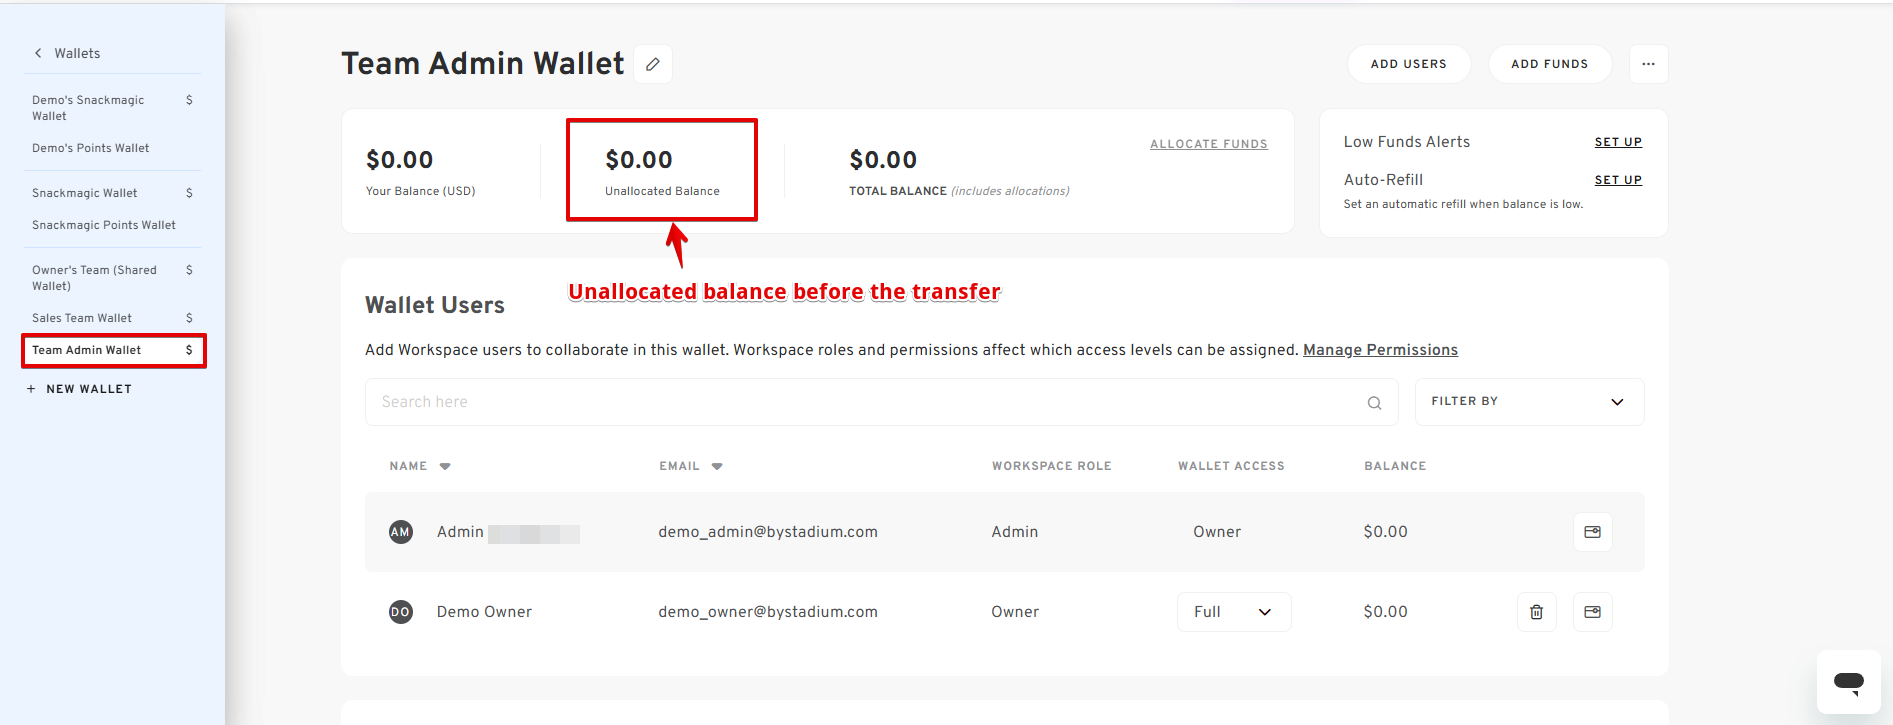Image resolution: width=1893 pixels, height=725 pixels.
Task: Select Demo's Points Wallet in sidebar
Action: (91, 148)
